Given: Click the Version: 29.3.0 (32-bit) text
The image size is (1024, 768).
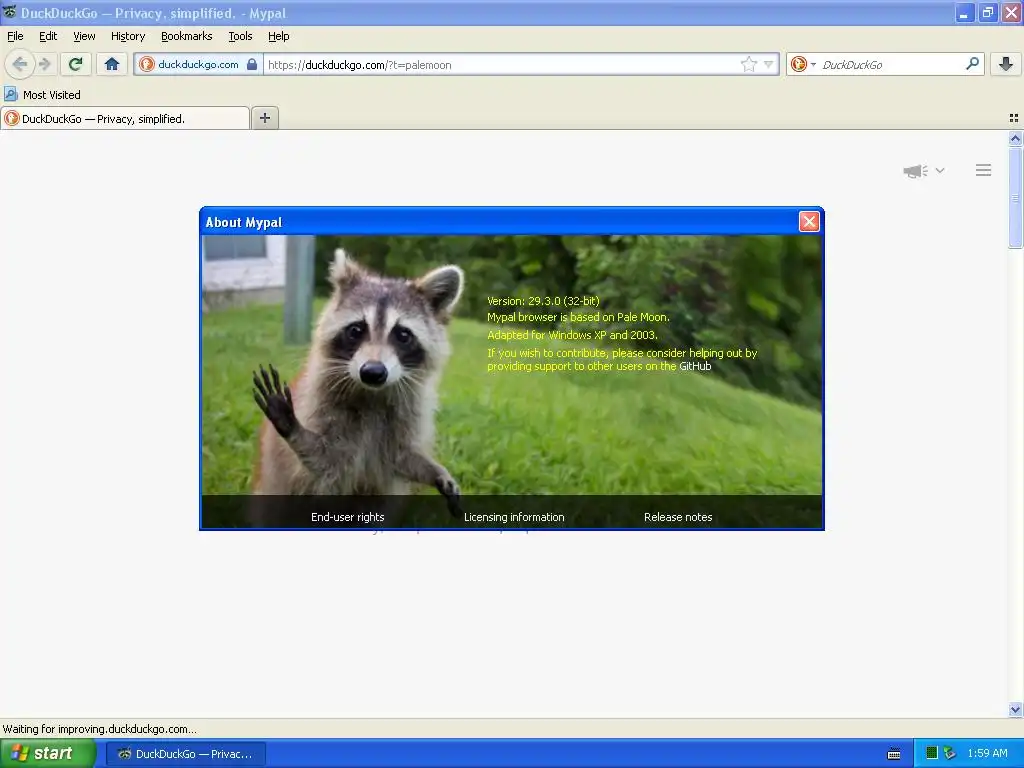Looking at the screenshot, I should (543, 301).
